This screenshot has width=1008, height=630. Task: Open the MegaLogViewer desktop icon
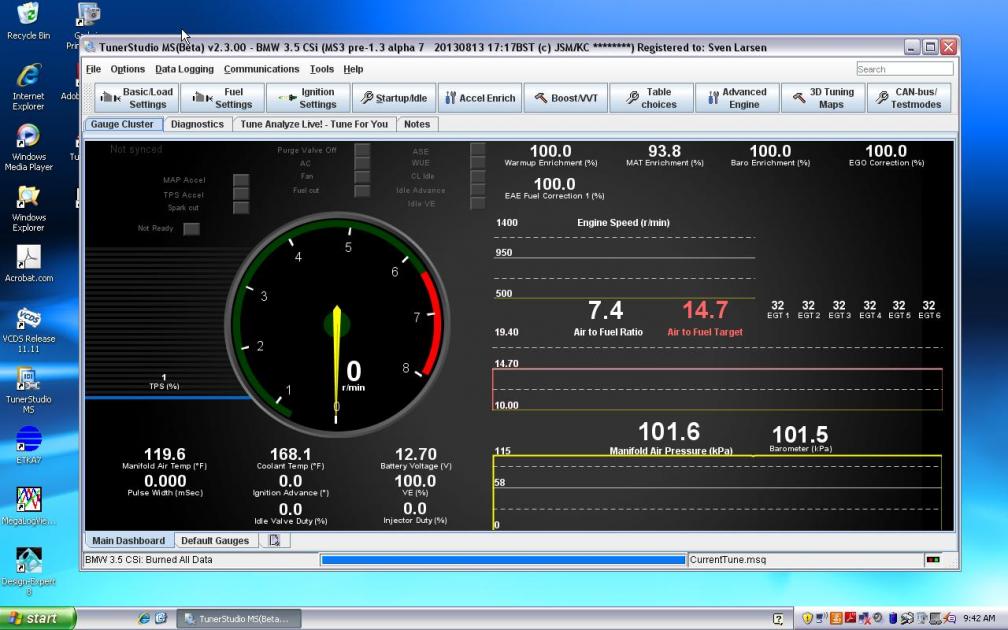[28, 506]
